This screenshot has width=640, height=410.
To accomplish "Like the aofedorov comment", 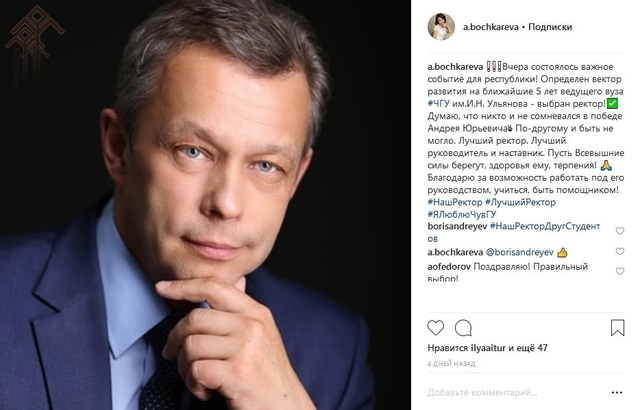I will coord(620,271).
